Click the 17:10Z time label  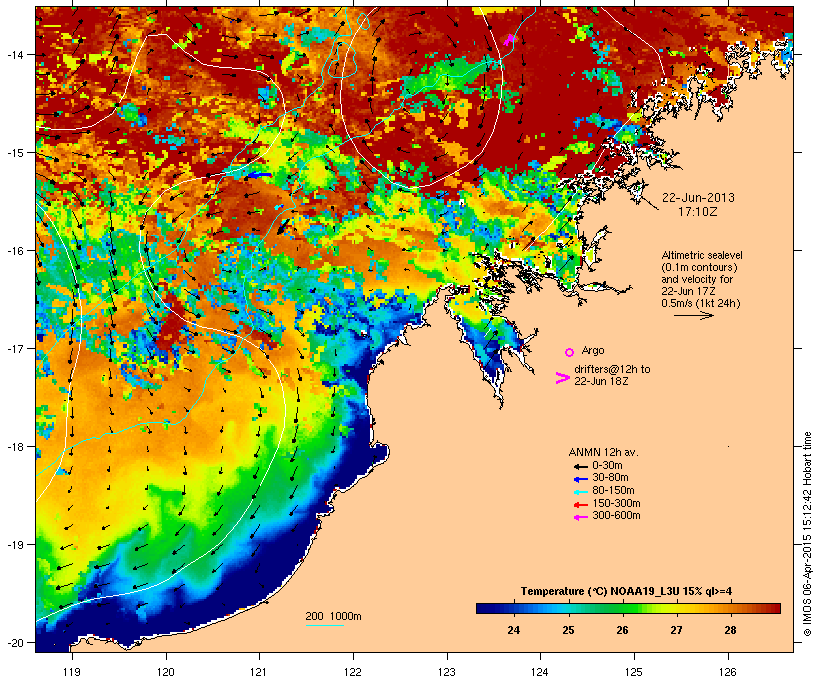coord(698,212)
